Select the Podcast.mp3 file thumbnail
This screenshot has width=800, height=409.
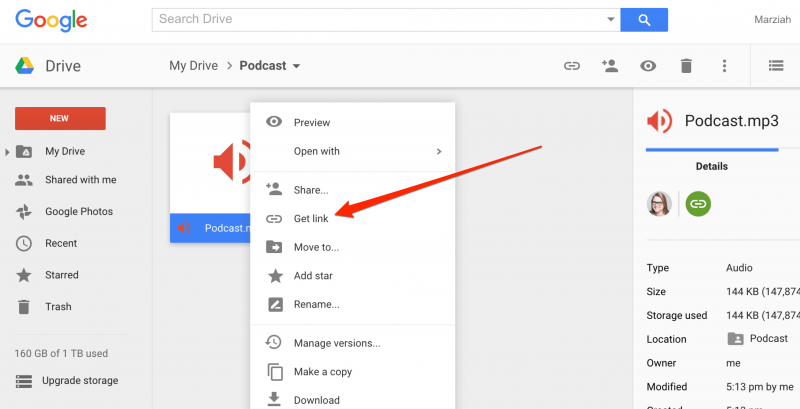click(x=210, y=177)
